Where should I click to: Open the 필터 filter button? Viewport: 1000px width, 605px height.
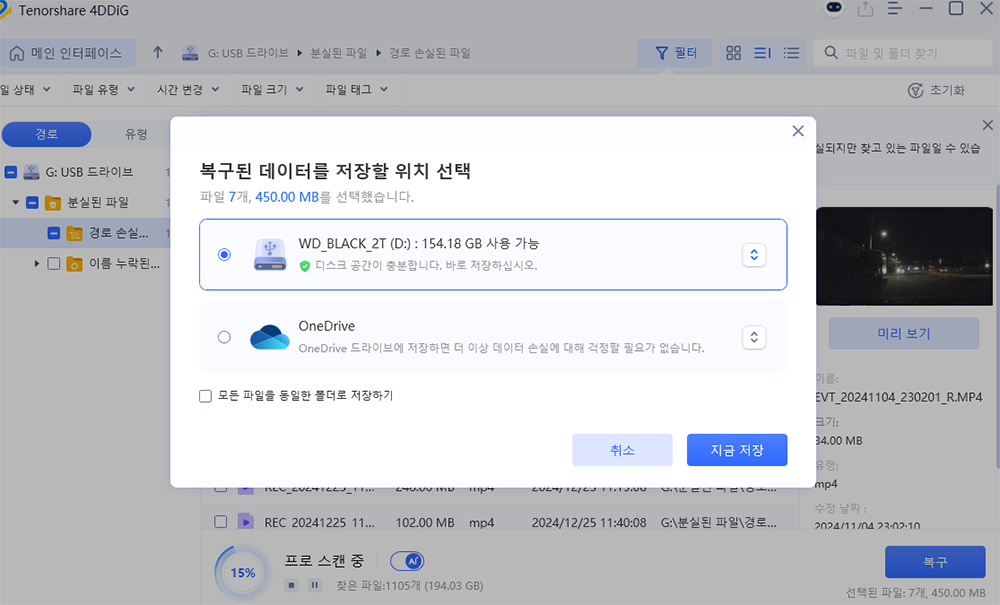pos(675,53)
